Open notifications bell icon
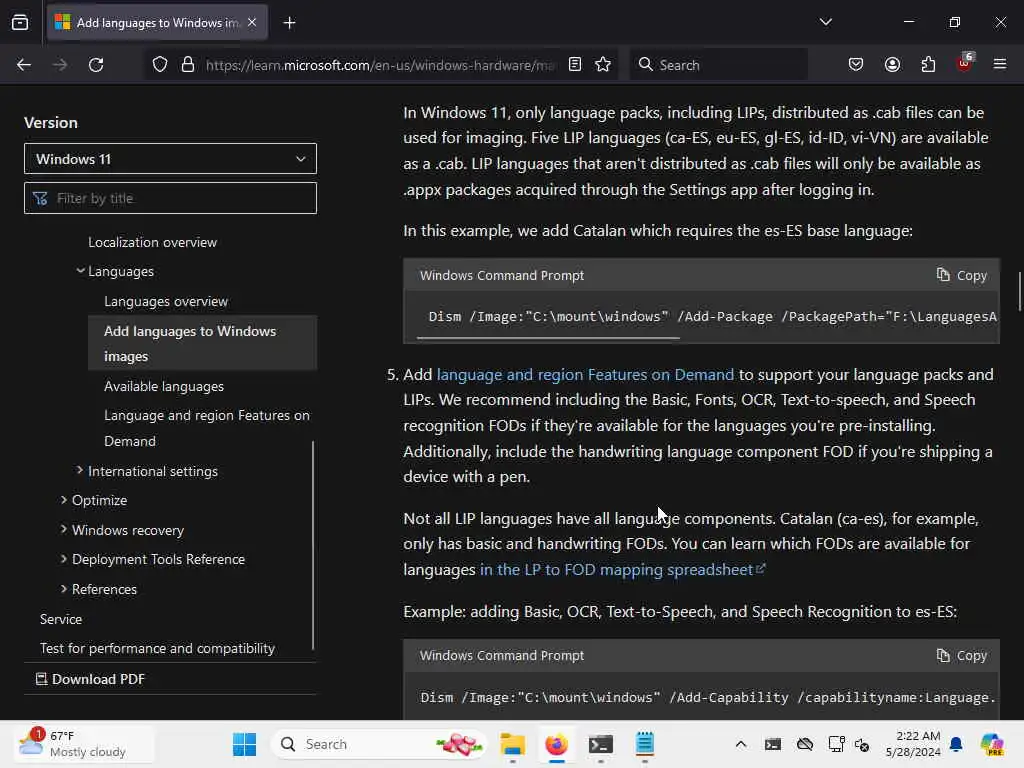This screenshot has height=768, width=1024. (x=956, y=744)
